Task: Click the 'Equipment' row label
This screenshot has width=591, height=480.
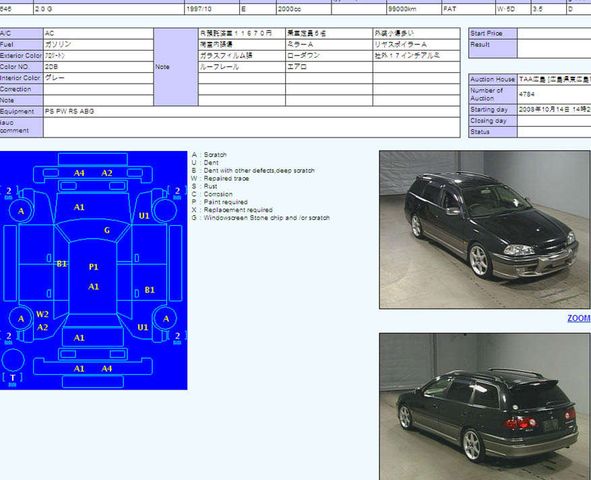Action: (21, 112)
